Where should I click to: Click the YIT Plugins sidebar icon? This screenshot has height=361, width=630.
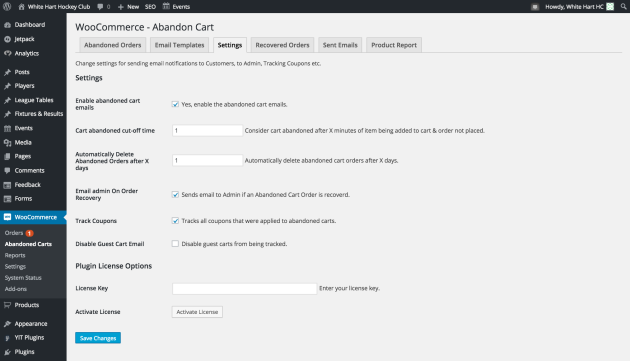[x=7, y=338]
